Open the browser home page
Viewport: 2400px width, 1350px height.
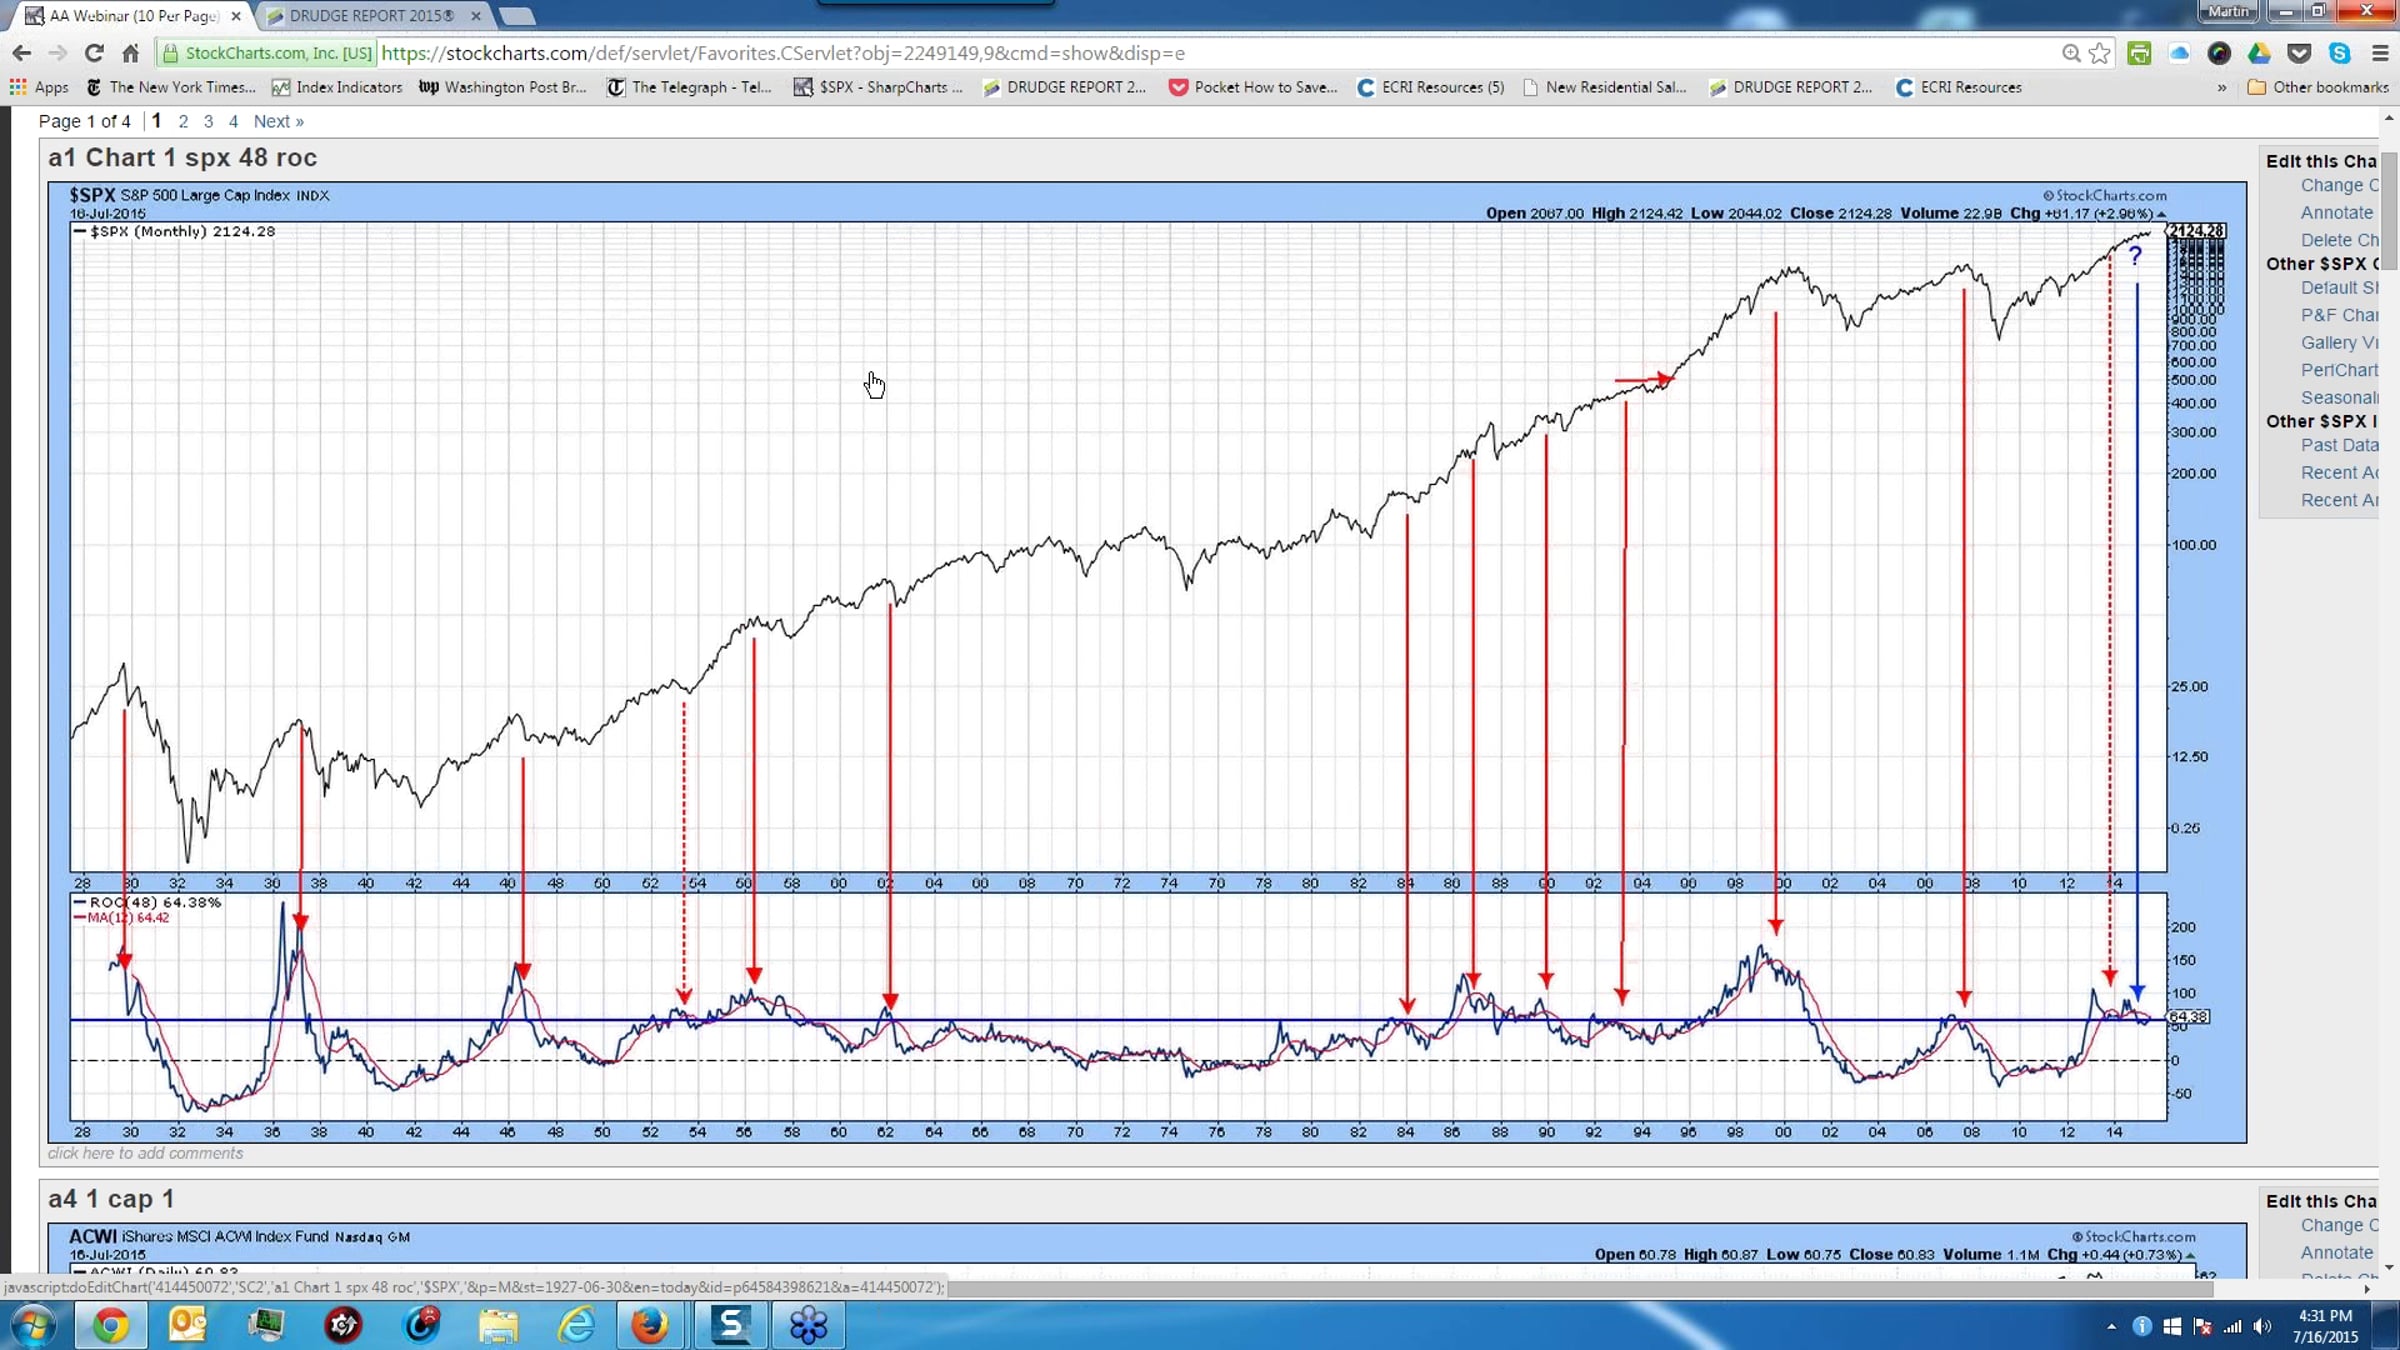click(x=130, y=53)
